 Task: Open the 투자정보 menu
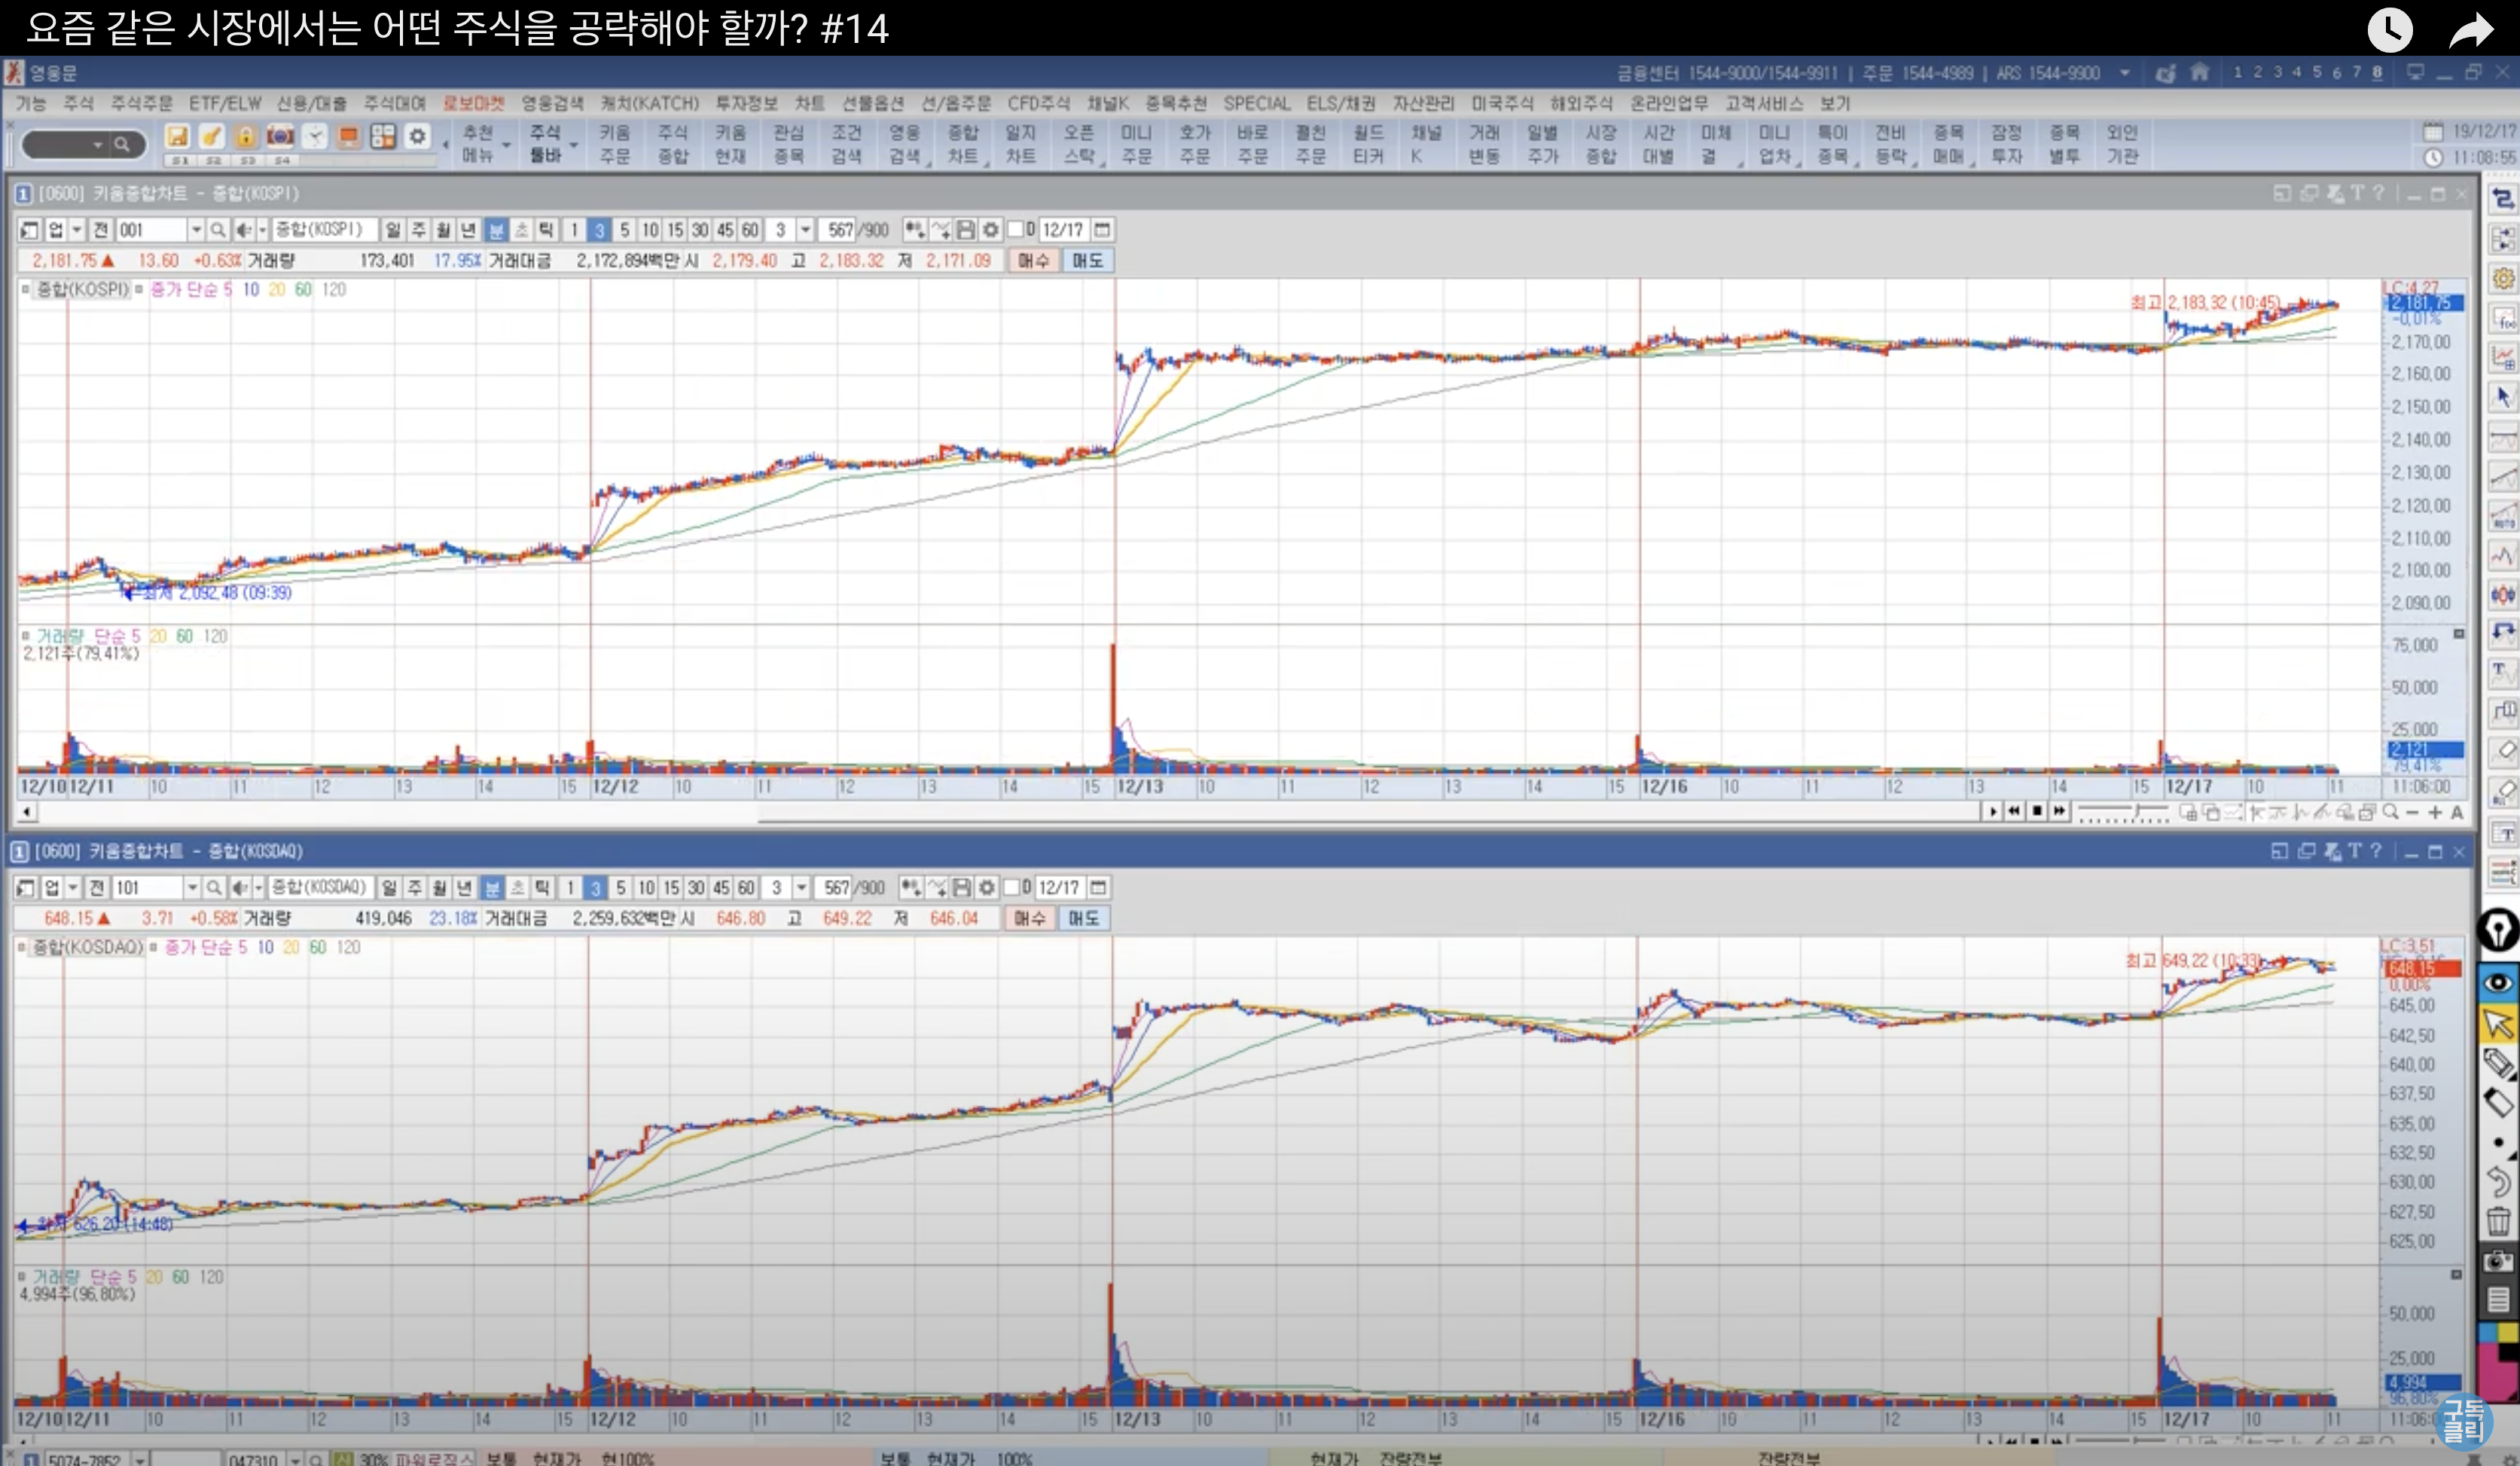pos(746,103)
